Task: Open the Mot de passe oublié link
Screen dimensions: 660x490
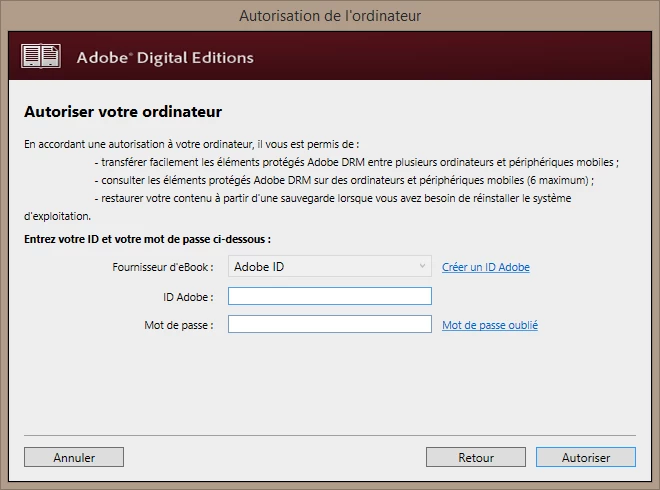Action: (490, 325)
